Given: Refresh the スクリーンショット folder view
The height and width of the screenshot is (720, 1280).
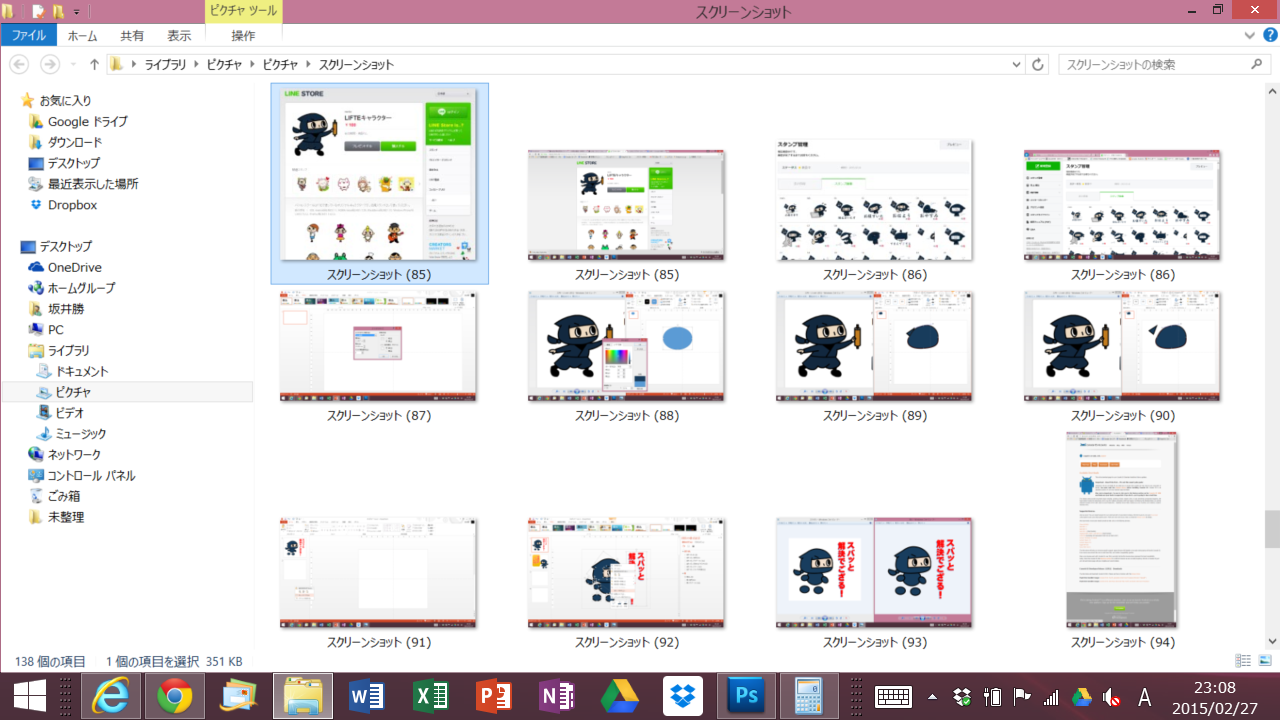Looking at the screenshot, I should pyautogui.click(x=1038, y=64).
